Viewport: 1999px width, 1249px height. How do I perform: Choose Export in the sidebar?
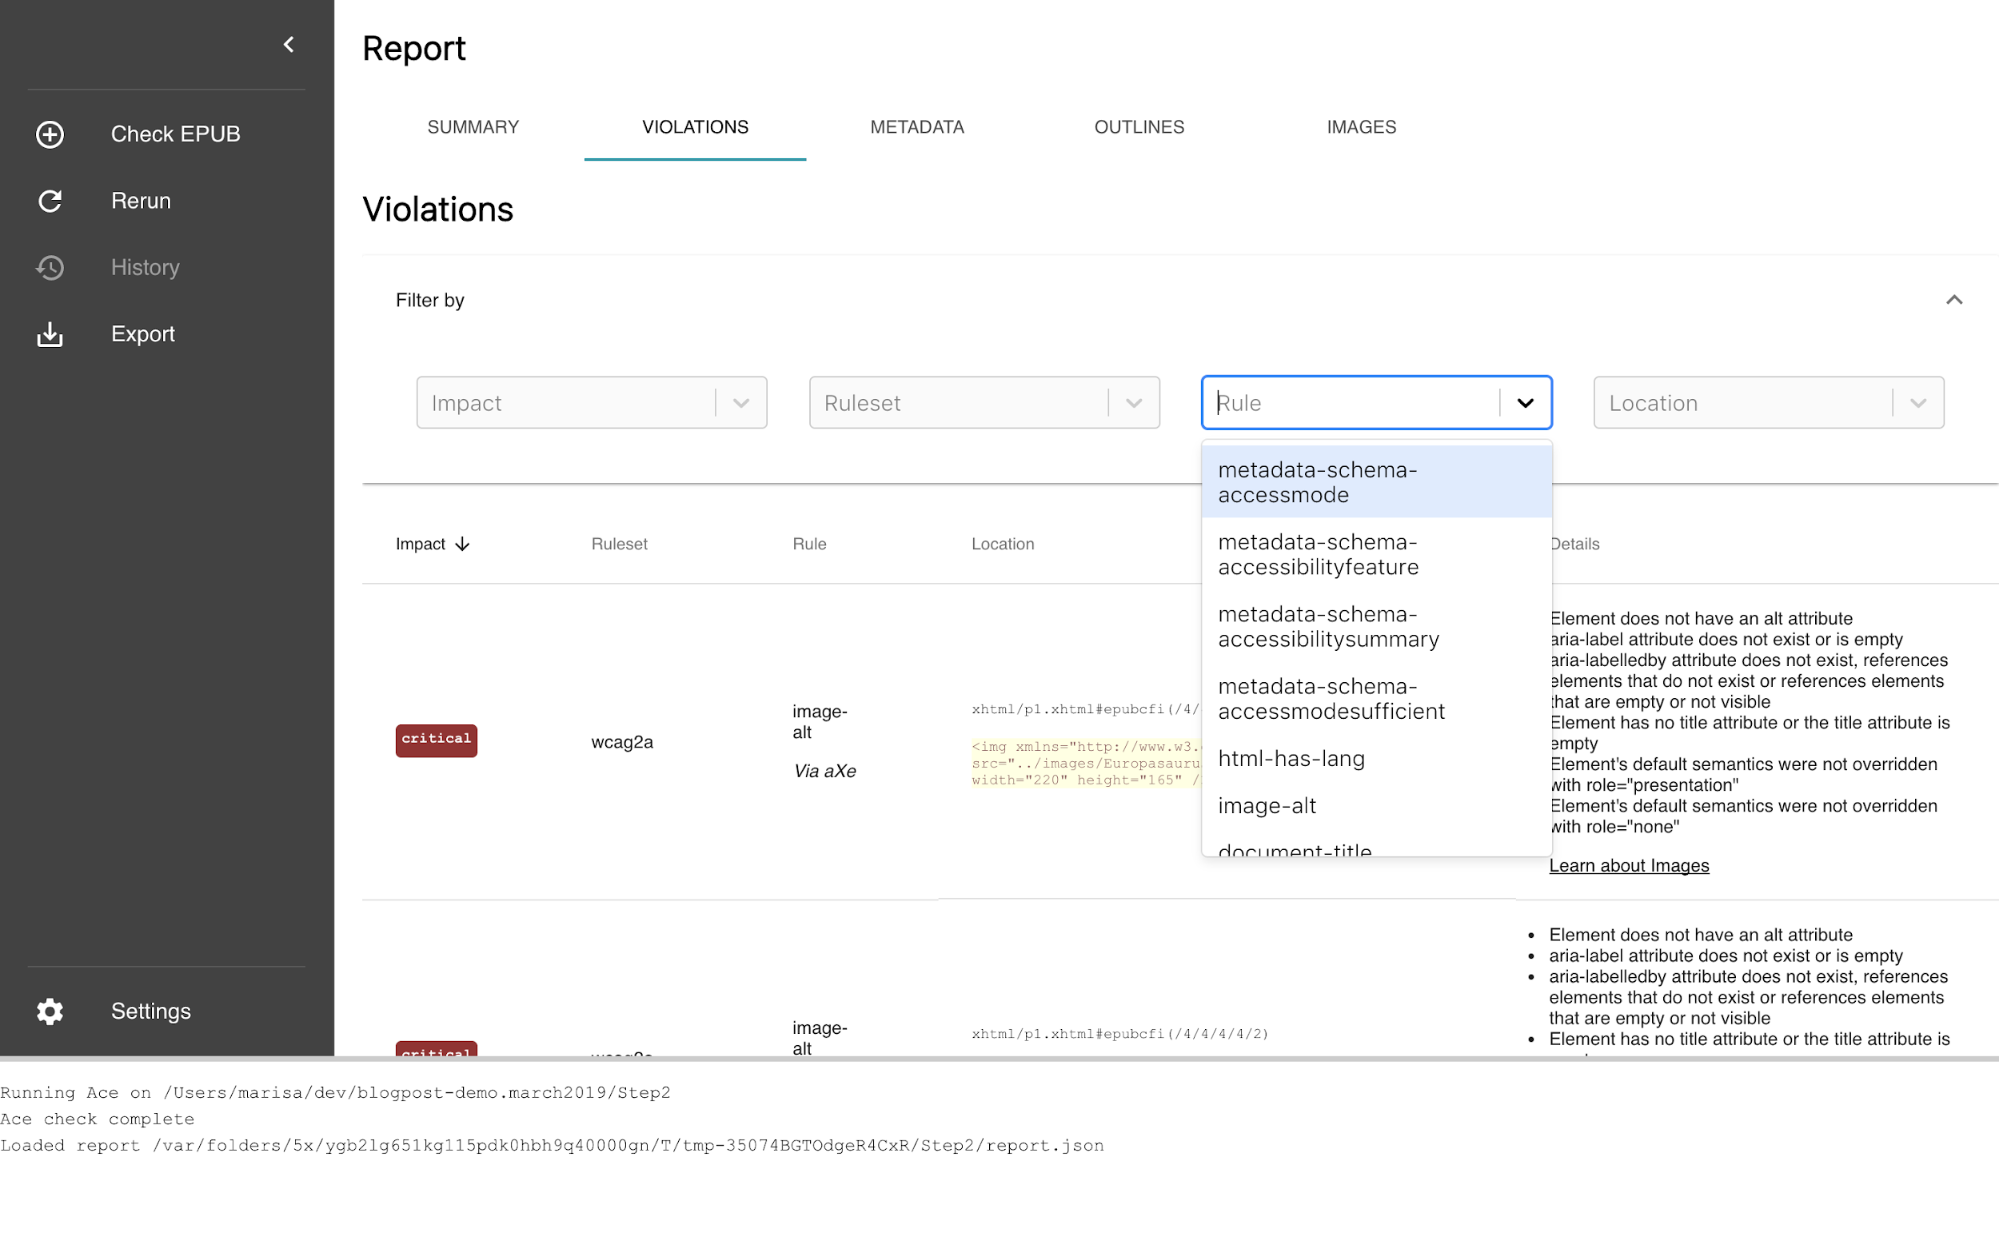pyautogui.click(x=143, y=334)
